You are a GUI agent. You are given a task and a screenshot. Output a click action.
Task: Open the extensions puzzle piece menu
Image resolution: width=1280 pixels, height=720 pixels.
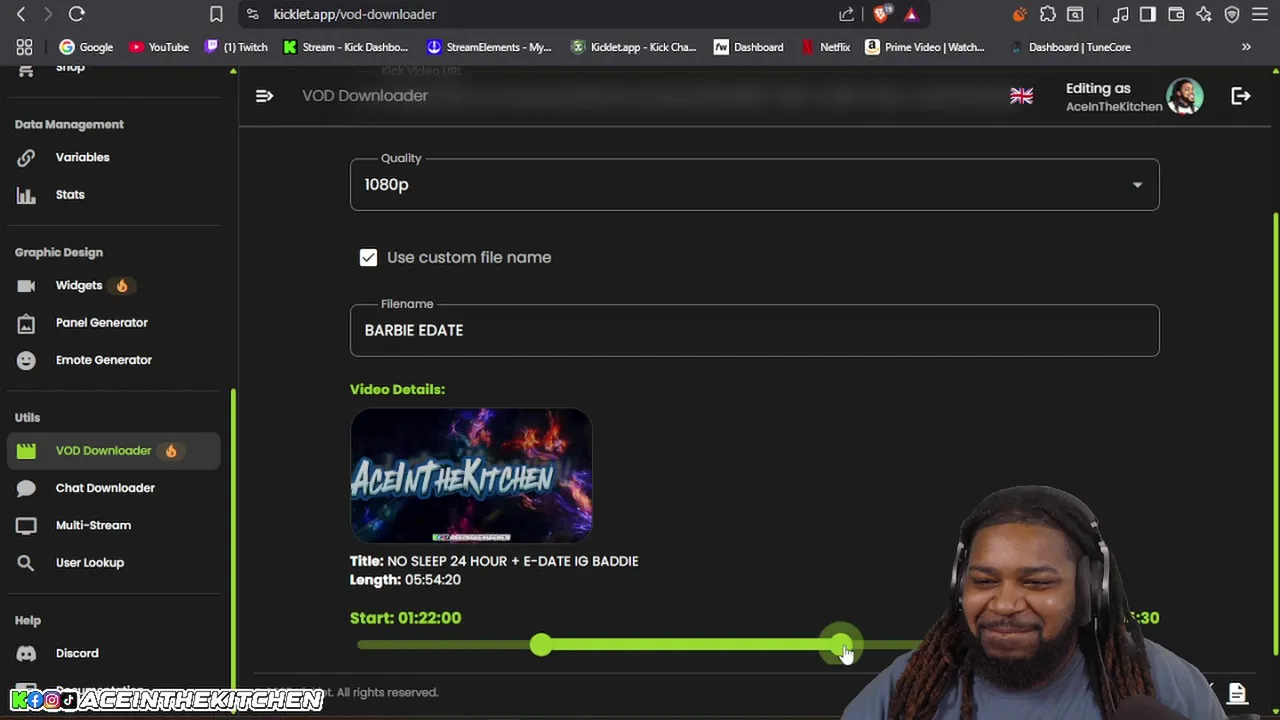[1047, 14]
